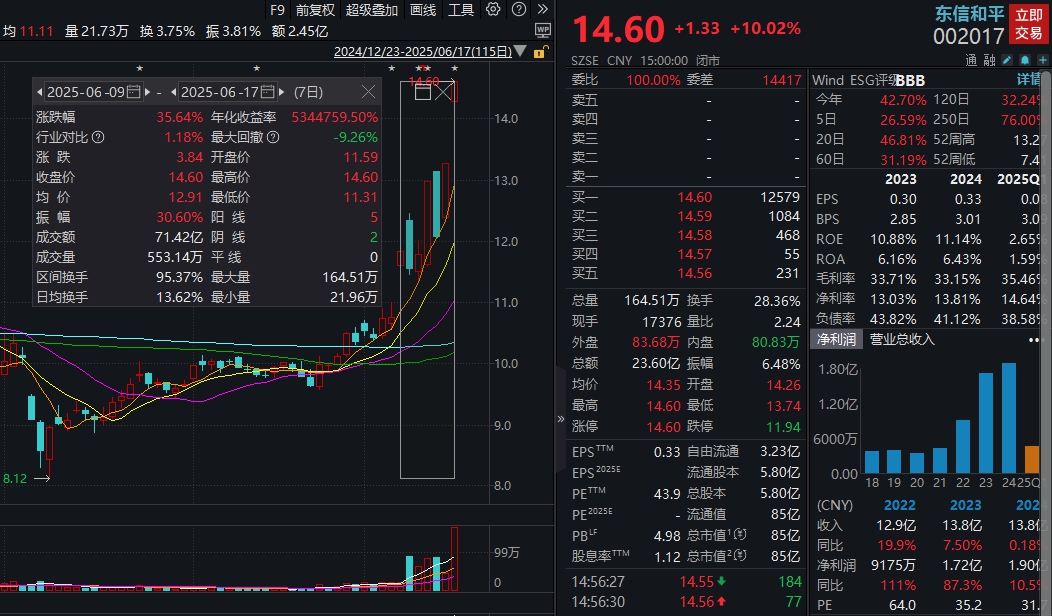Viewport: 1052px width, 616px height.
Task: Click the date range 2024/12/23-2025/06/17 link
Action: pyautogui.click(x=422, y=52)
